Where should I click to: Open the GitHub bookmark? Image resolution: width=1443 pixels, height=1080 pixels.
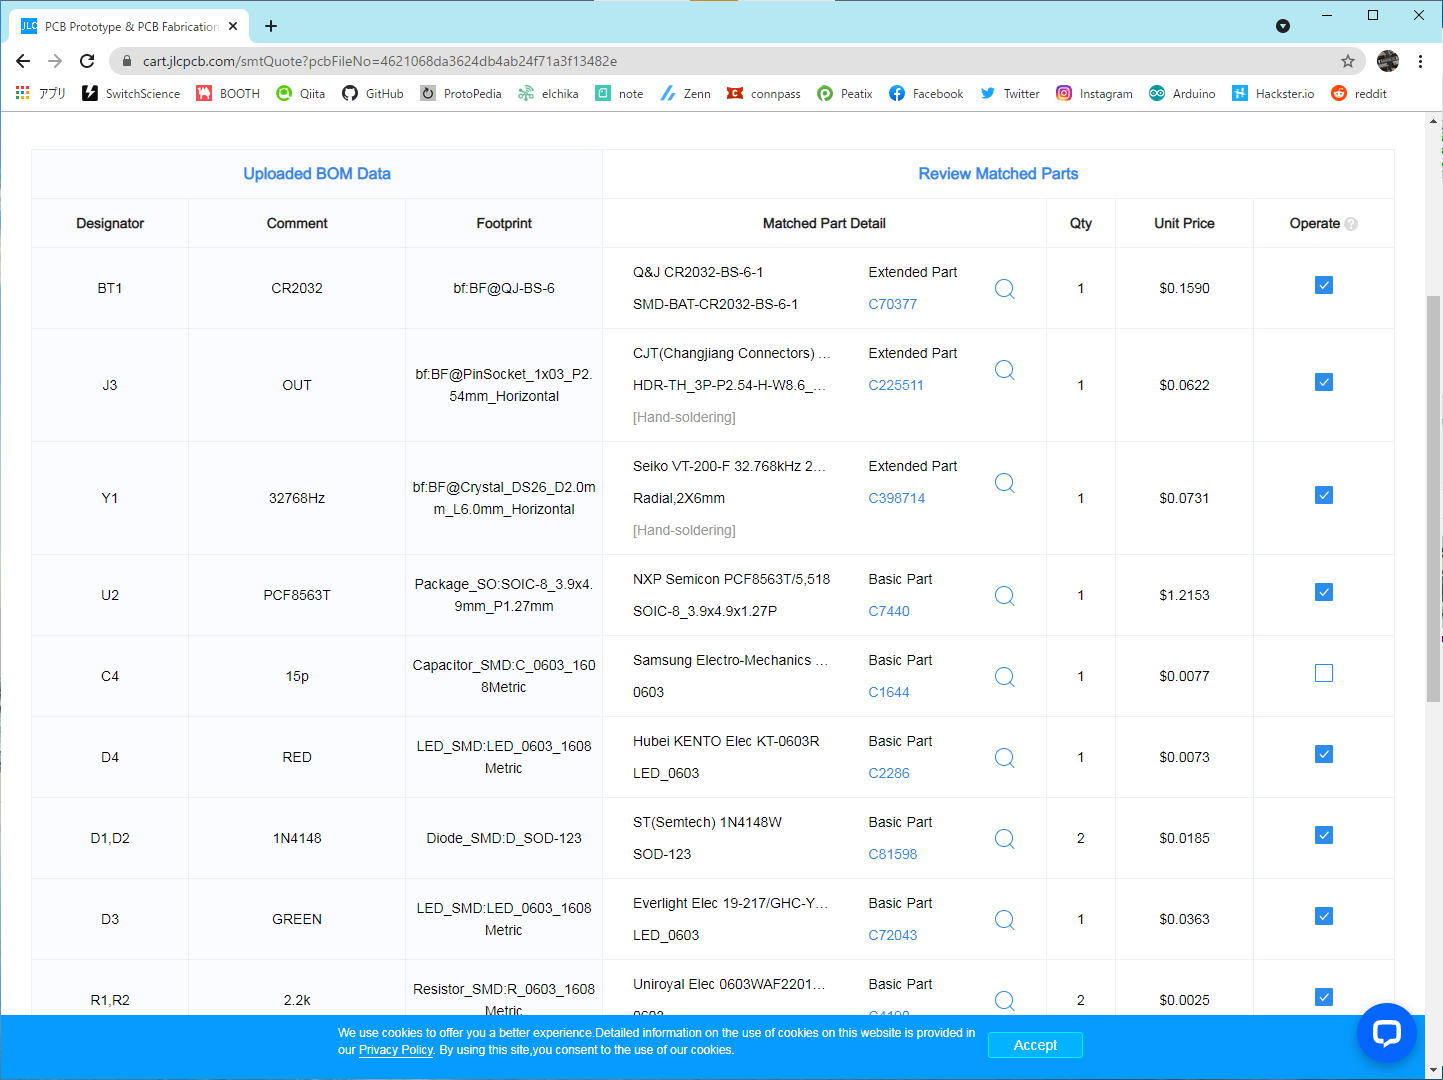click(372, 93)
